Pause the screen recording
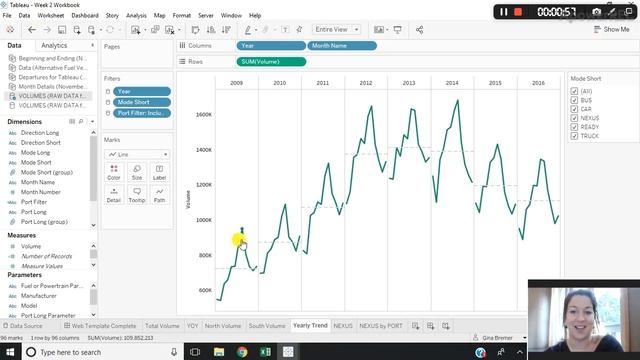This screenshot has width=640, height=360. point(504,12)
